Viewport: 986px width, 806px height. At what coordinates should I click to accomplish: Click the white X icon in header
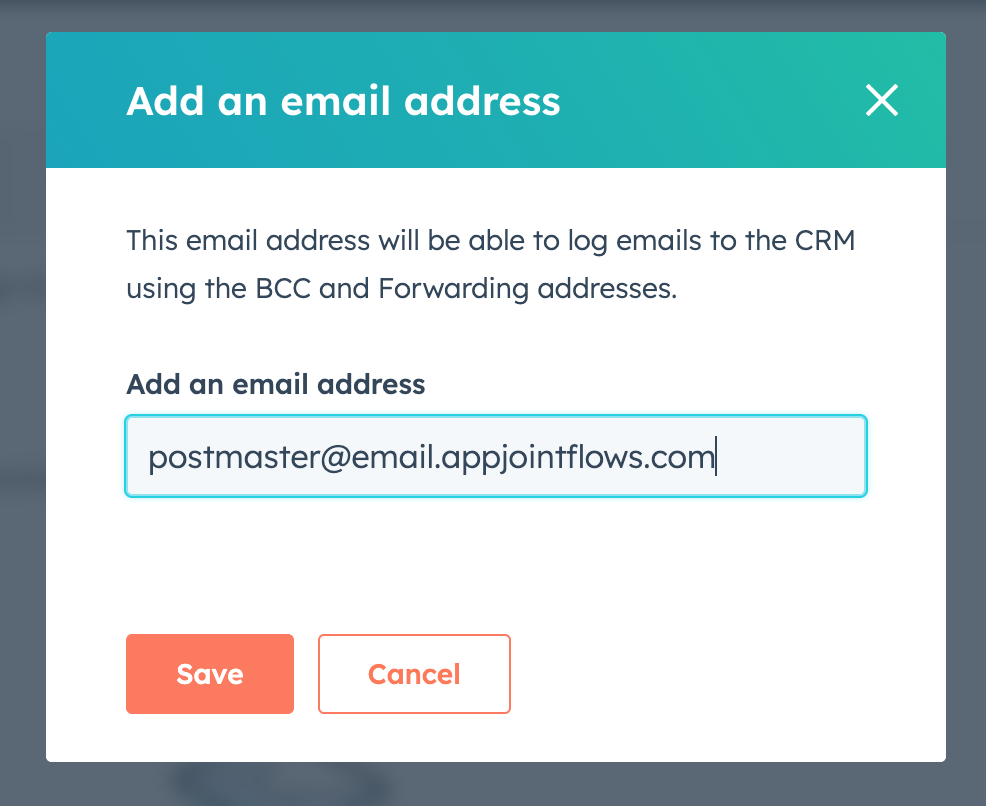(881, 101)
